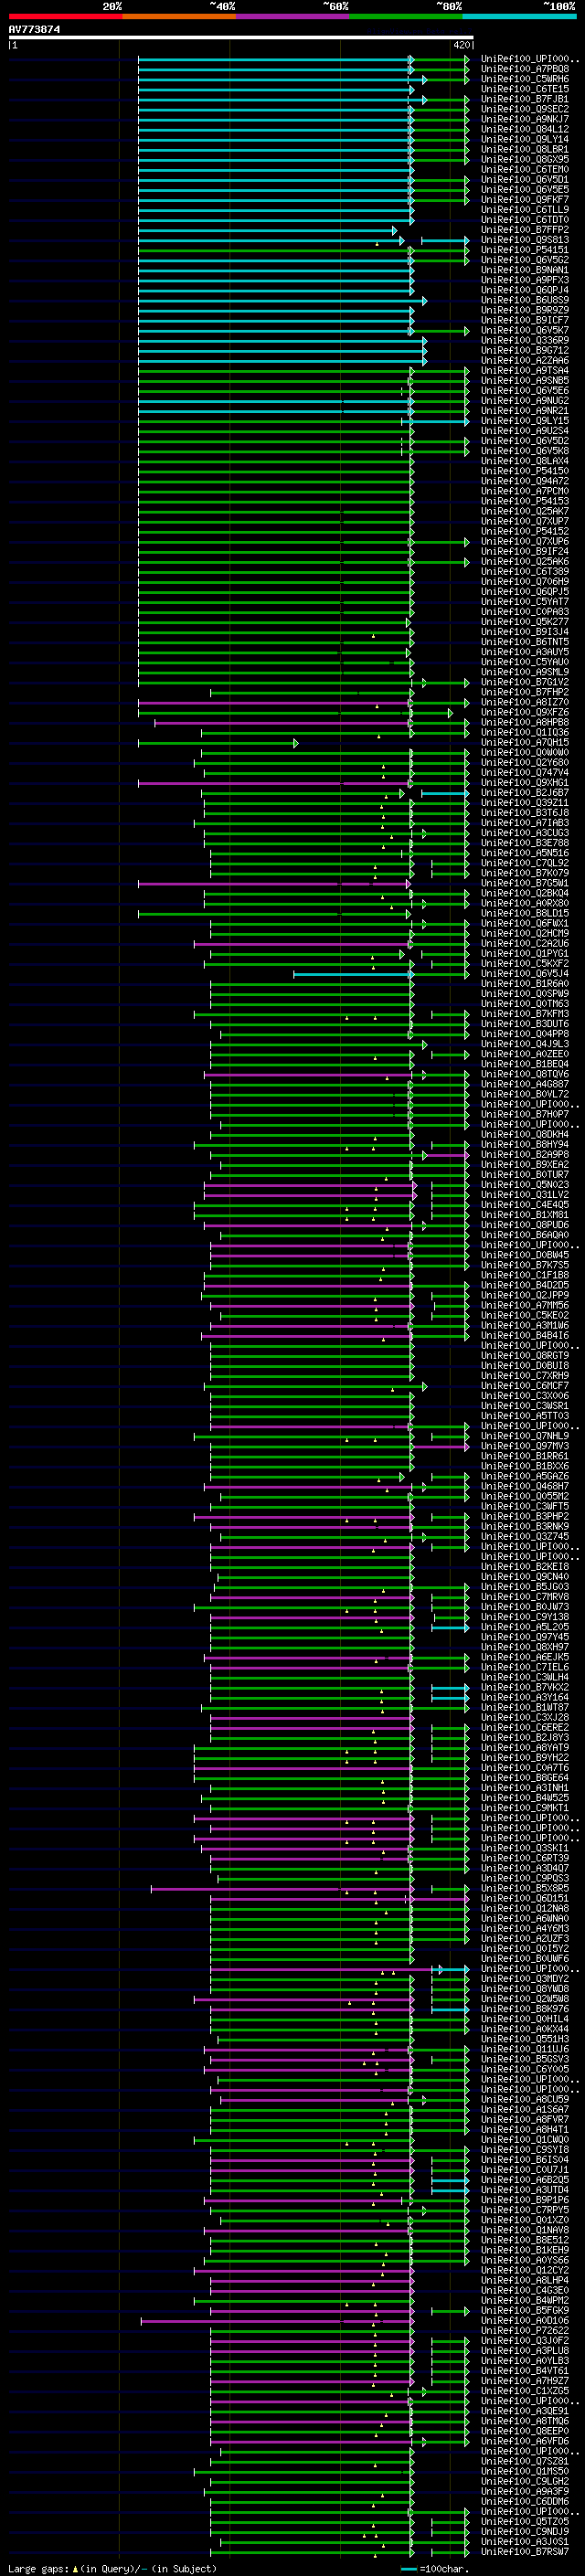Image resolution: width=585 pixels, height=2576 pixels.
Task: Select the UniRef100_P72622 label
Action: (525, 2331)
